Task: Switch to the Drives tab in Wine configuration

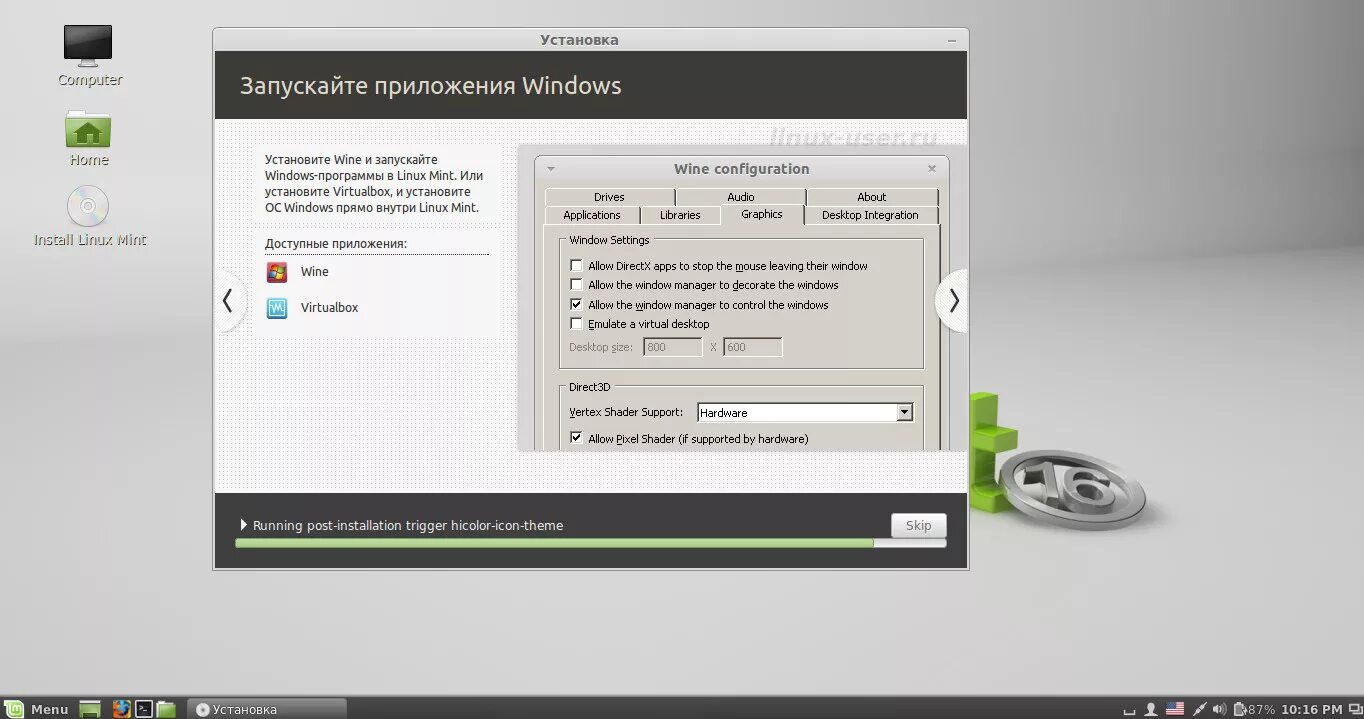Action: [609, 197]
